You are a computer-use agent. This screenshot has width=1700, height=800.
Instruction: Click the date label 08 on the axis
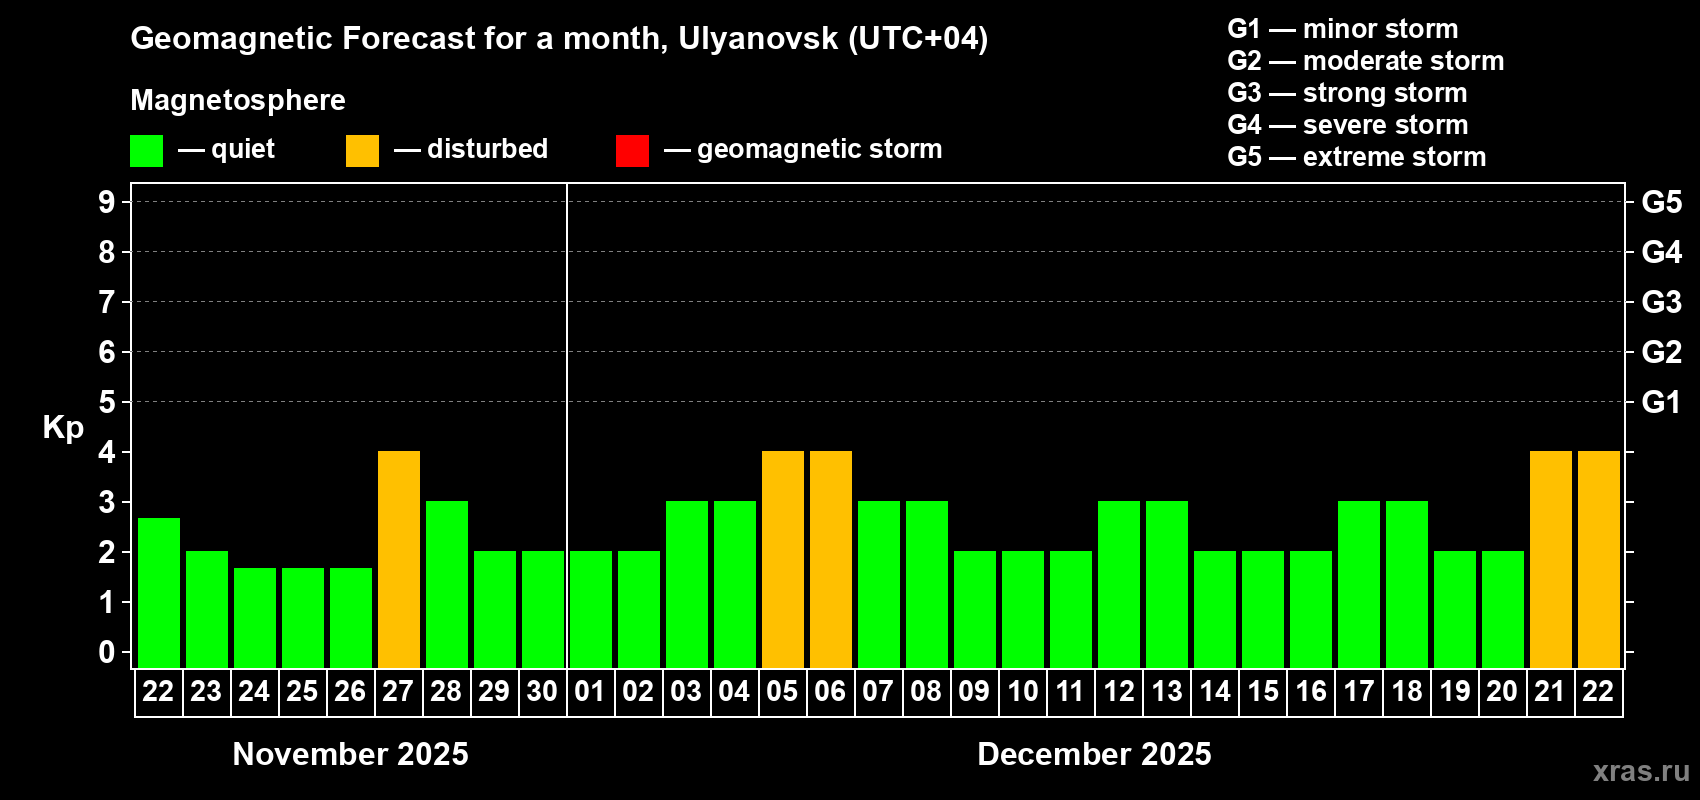coord(926,692)
